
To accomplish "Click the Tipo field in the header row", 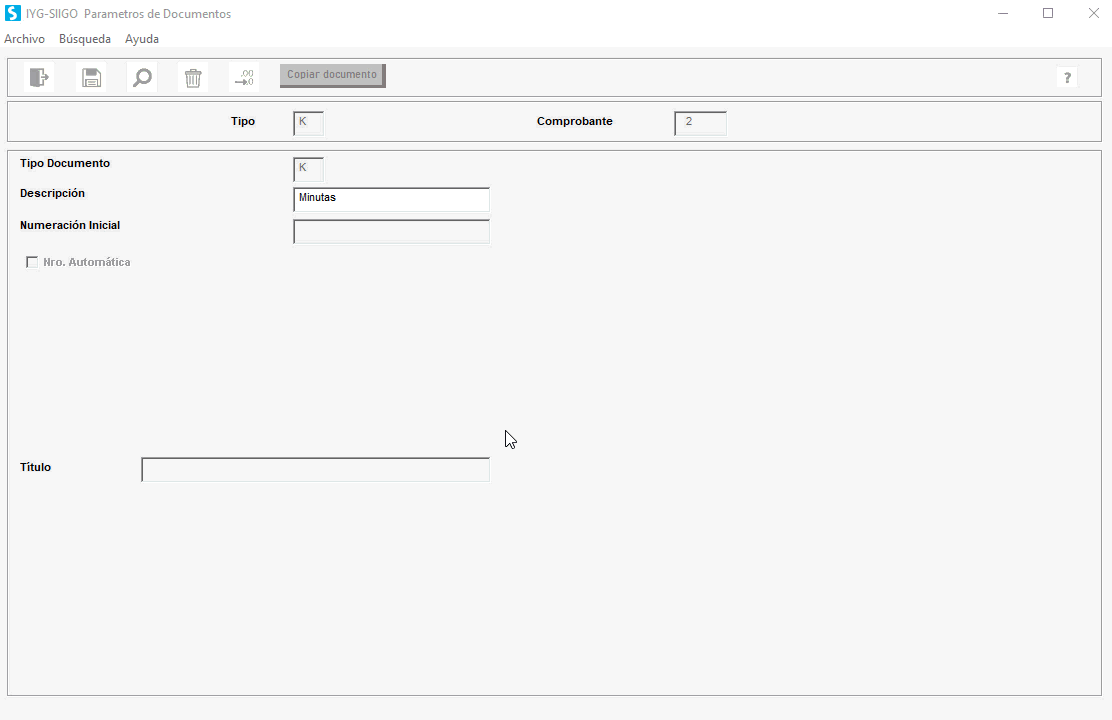I will click(308, 123).
